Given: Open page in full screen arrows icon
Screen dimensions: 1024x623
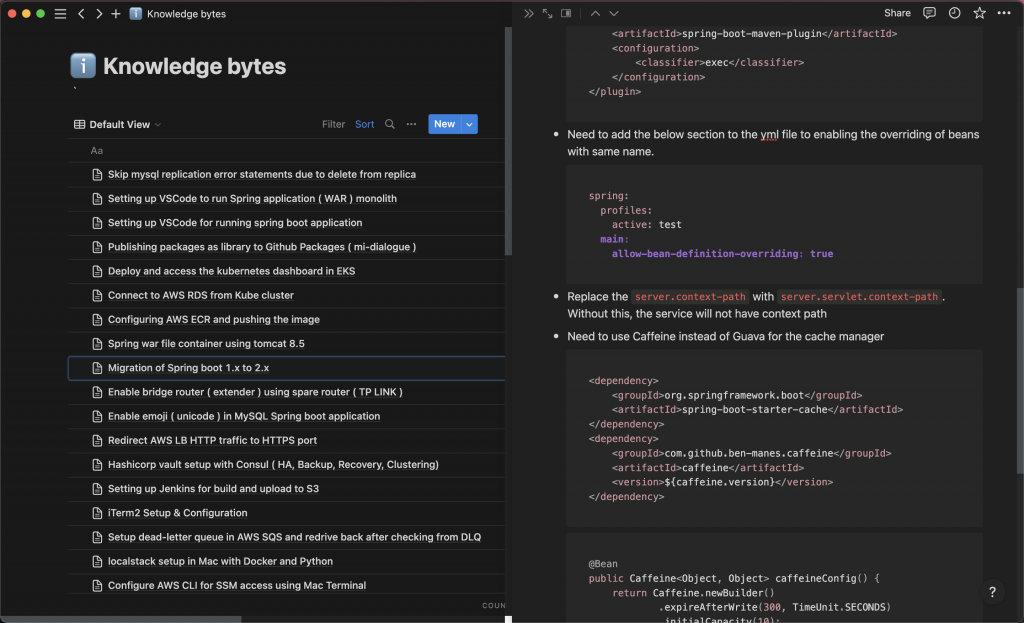Looking at the screenshot, I should pos(547,13).
